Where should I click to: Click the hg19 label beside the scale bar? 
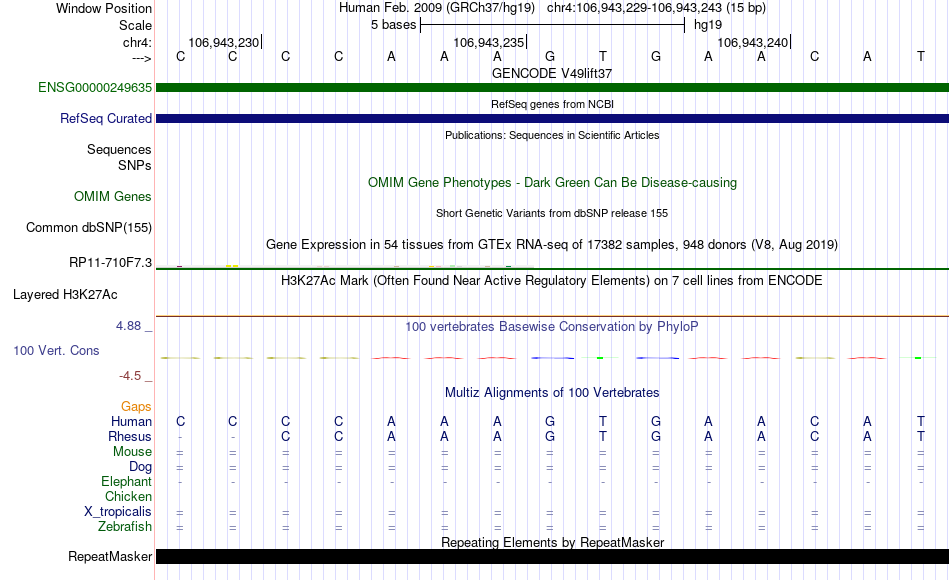pos(708,25)
